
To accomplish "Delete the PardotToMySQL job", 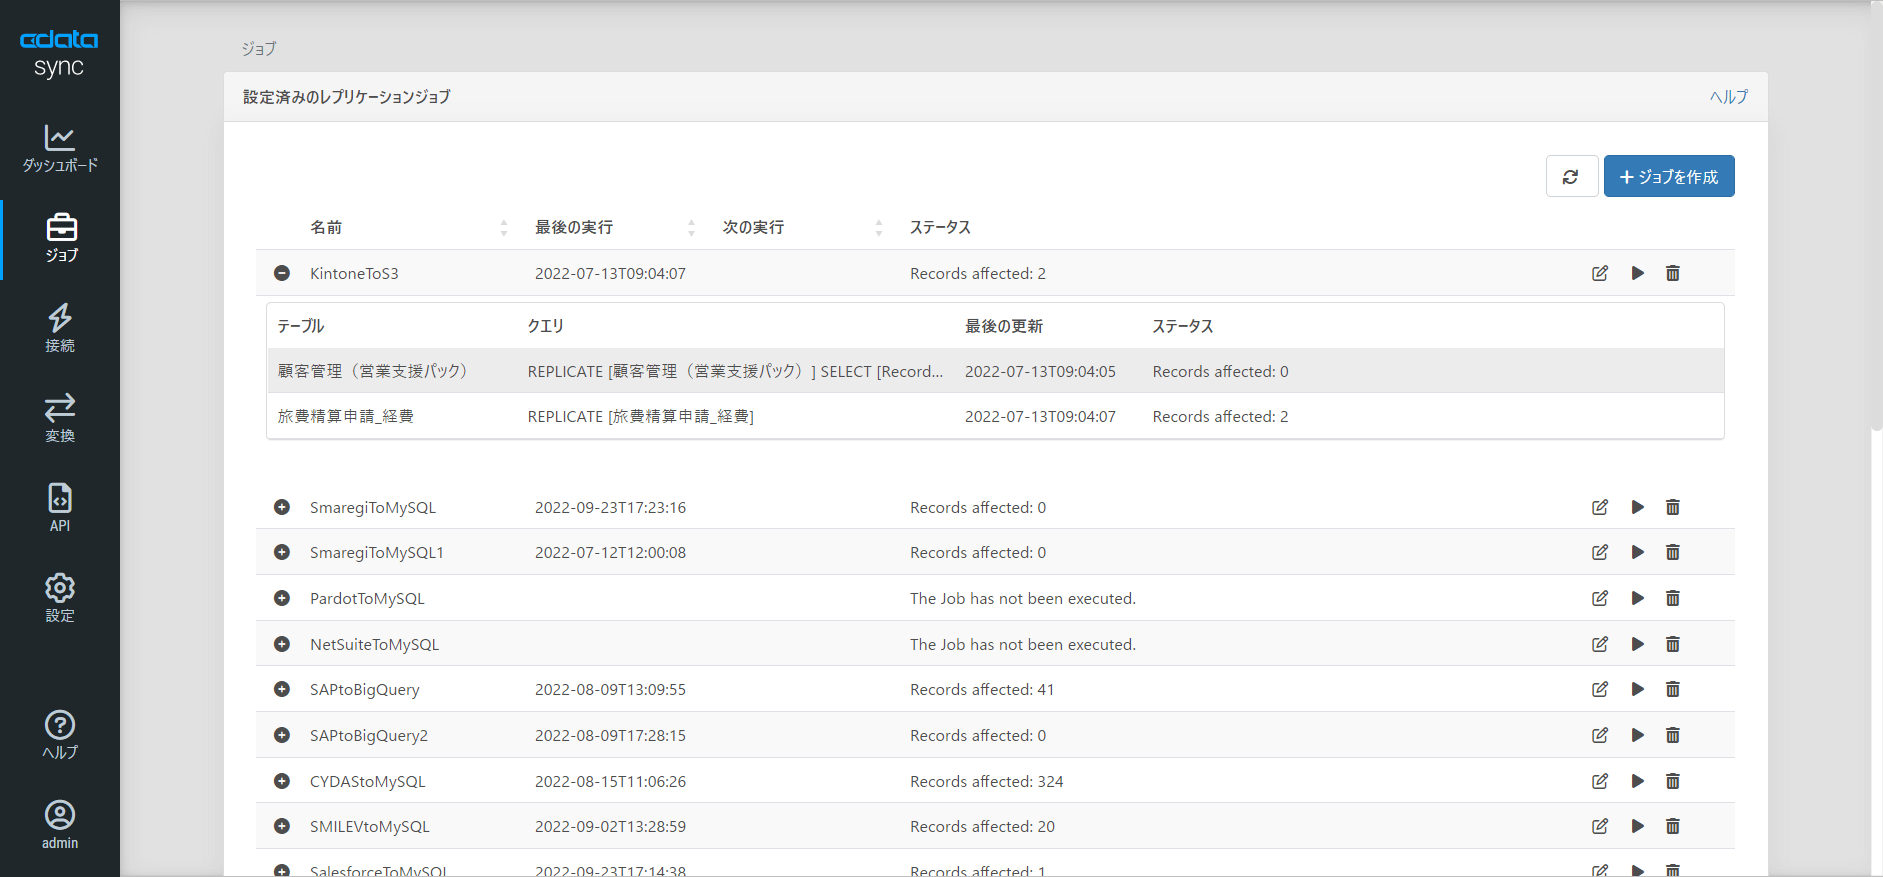I will tap(1672, 598).
